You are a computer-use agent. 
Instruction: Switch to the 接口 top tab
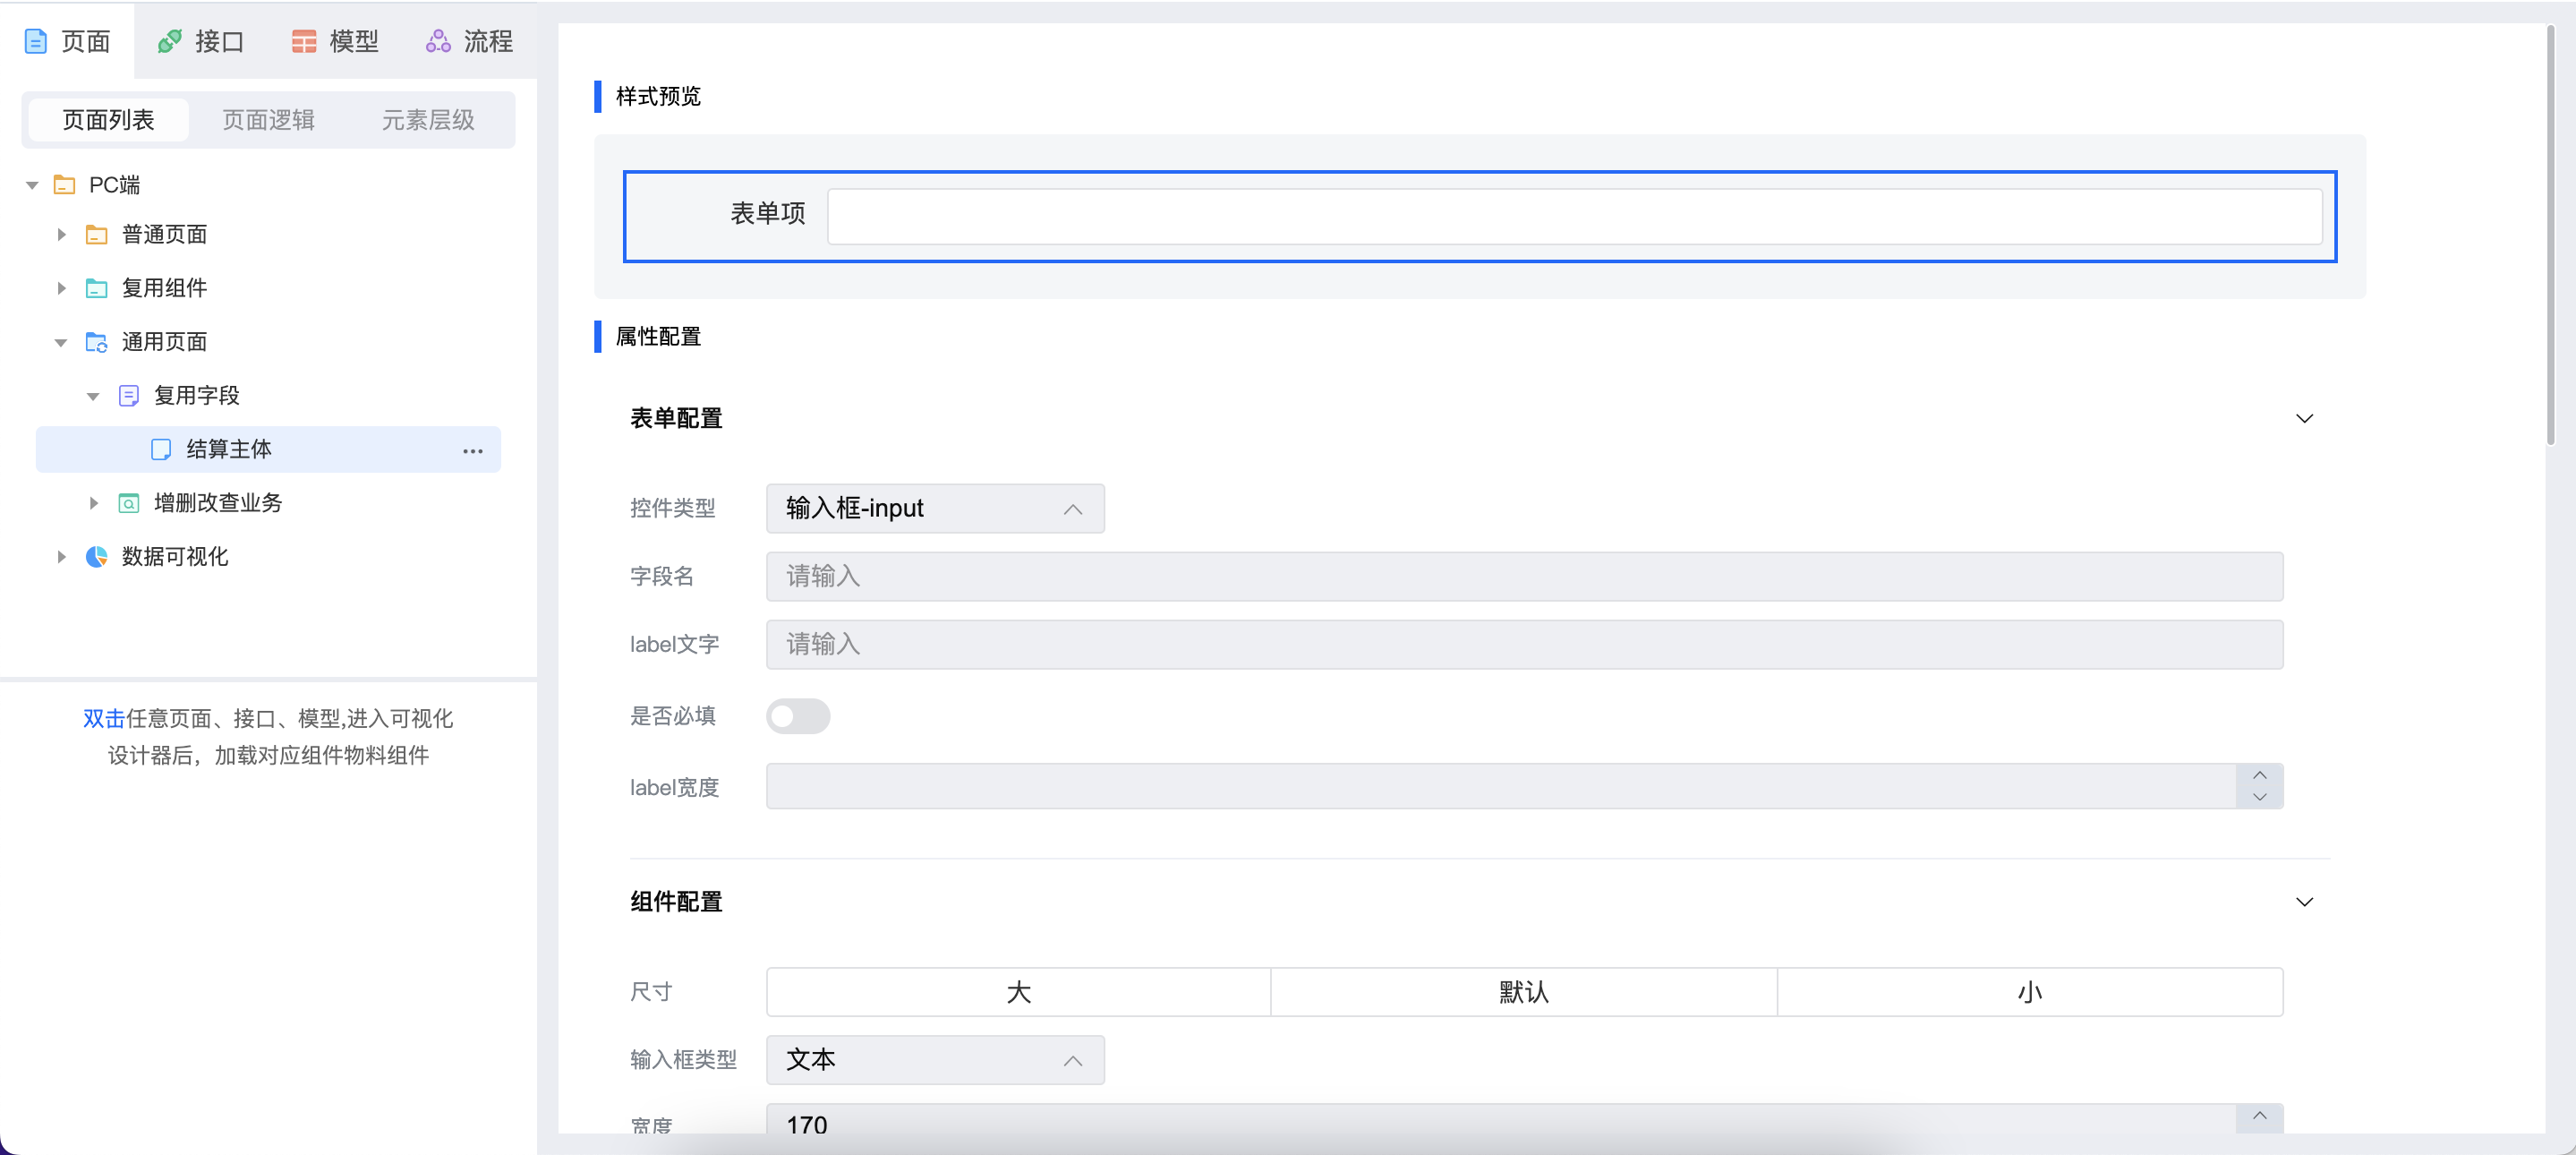point(201,41)
